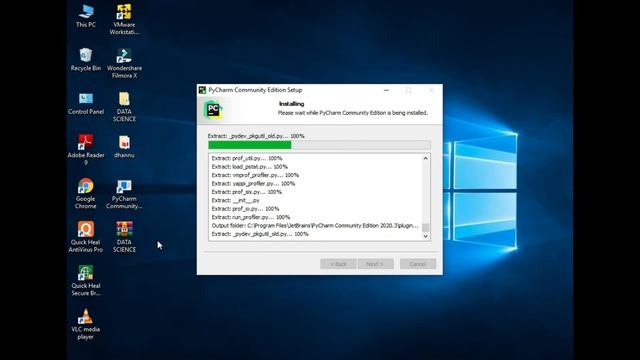Select the upper DATA SCIENCE folder icon

124,107
